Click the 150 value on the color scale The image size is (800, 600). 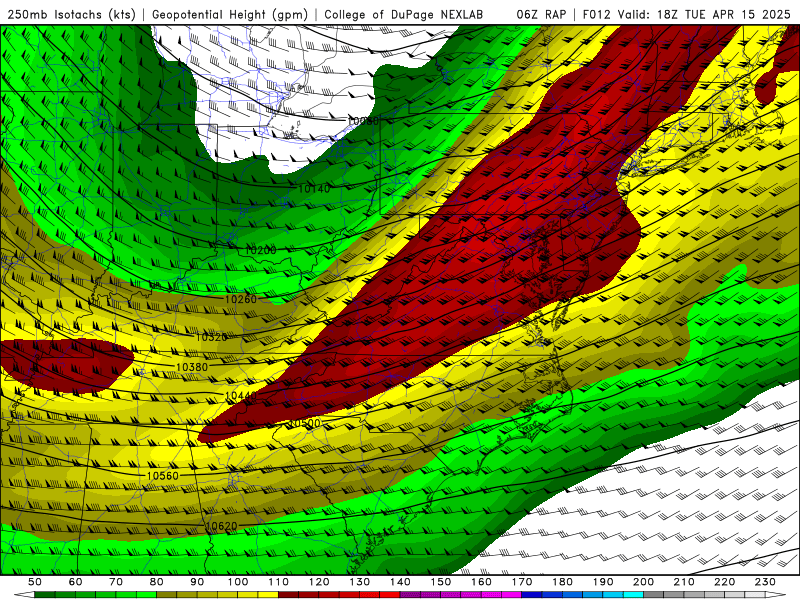click(441, 582)
